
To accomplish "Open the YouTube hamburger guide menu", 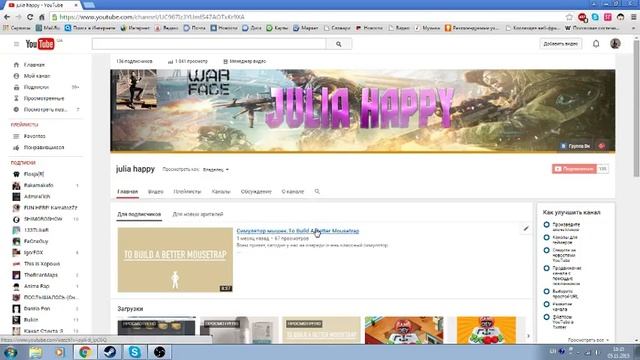I will (16, 44).
